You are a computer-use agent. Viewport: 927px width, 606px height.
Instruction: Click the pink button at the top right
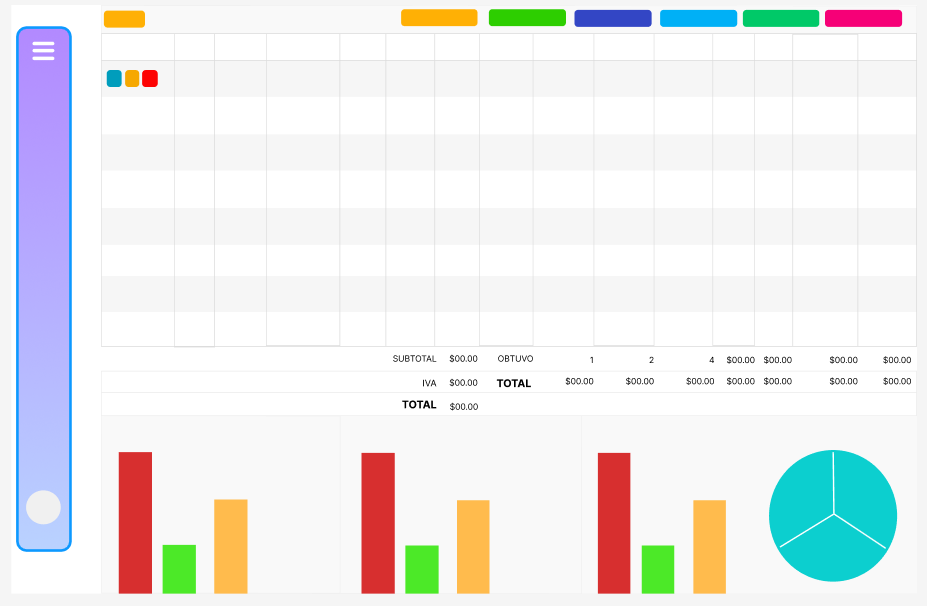click(863, 18)
